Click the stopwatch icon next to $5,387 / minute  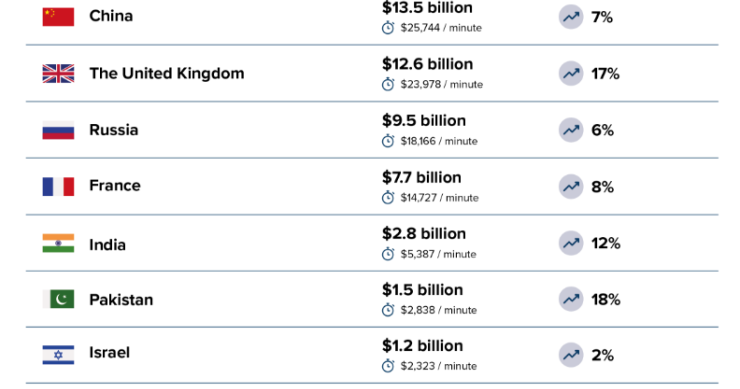click(388, 254)
